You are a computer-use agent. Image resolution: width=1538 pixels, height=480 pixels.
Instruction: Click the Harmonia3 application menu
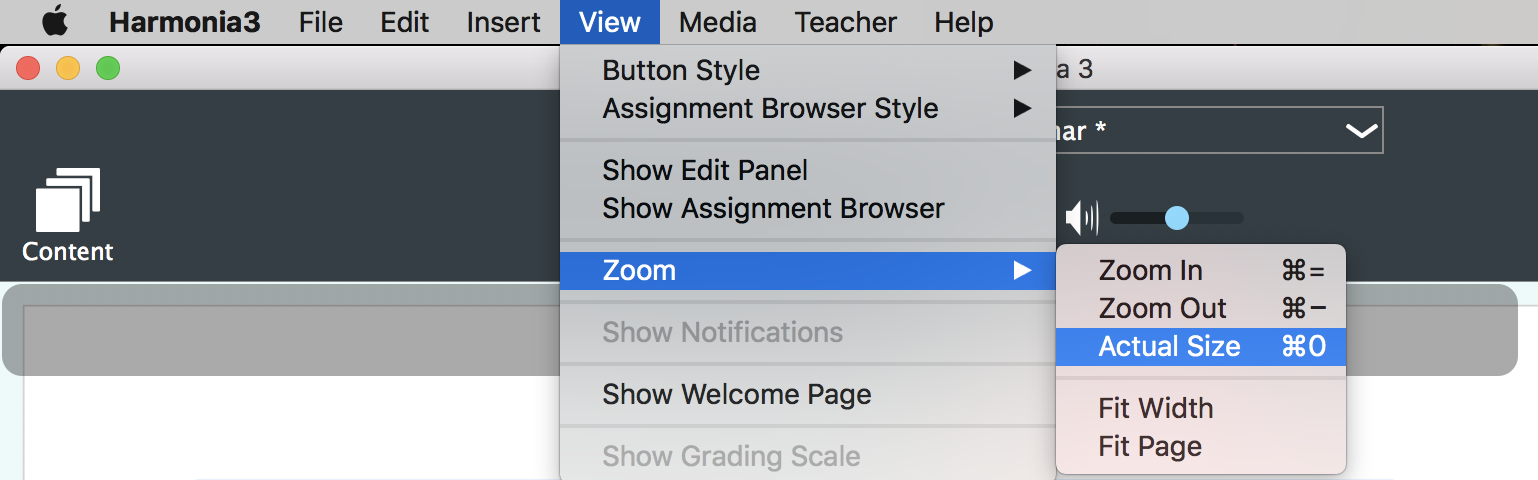pyautogui.click(x=185, y=22)
